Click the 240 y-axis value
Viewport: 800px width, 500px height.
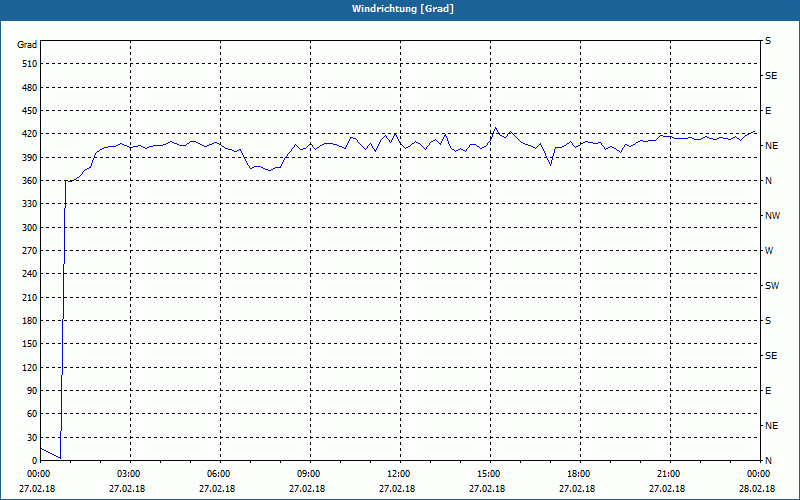[30, 274]
